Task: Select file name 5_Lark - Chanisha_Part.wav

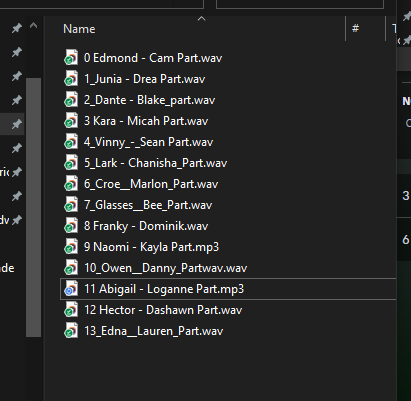Action: (155, 163)
